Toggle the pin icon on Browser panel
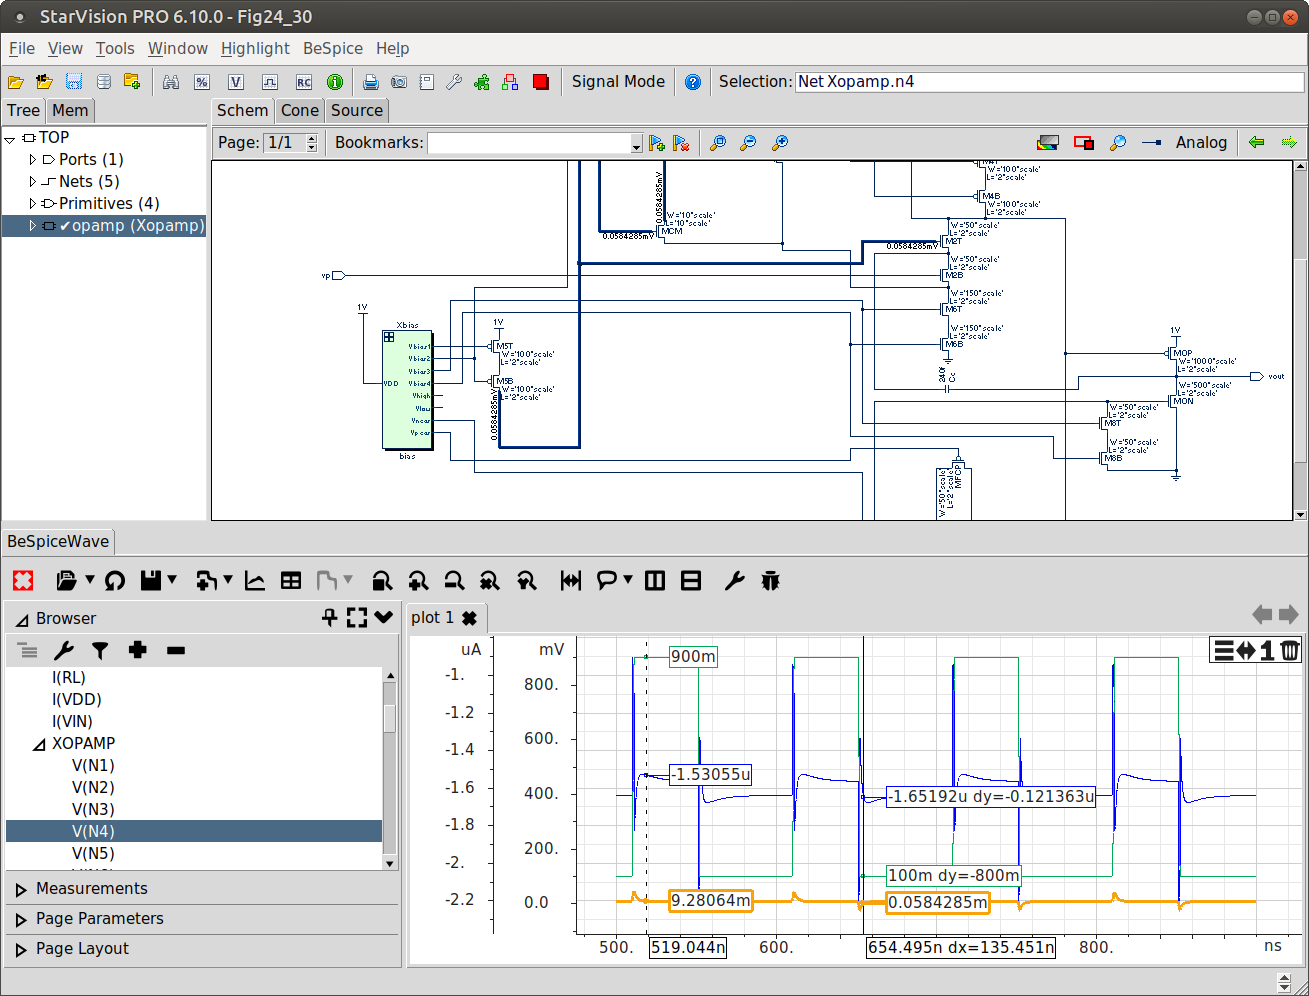 [x=329, y=618]
